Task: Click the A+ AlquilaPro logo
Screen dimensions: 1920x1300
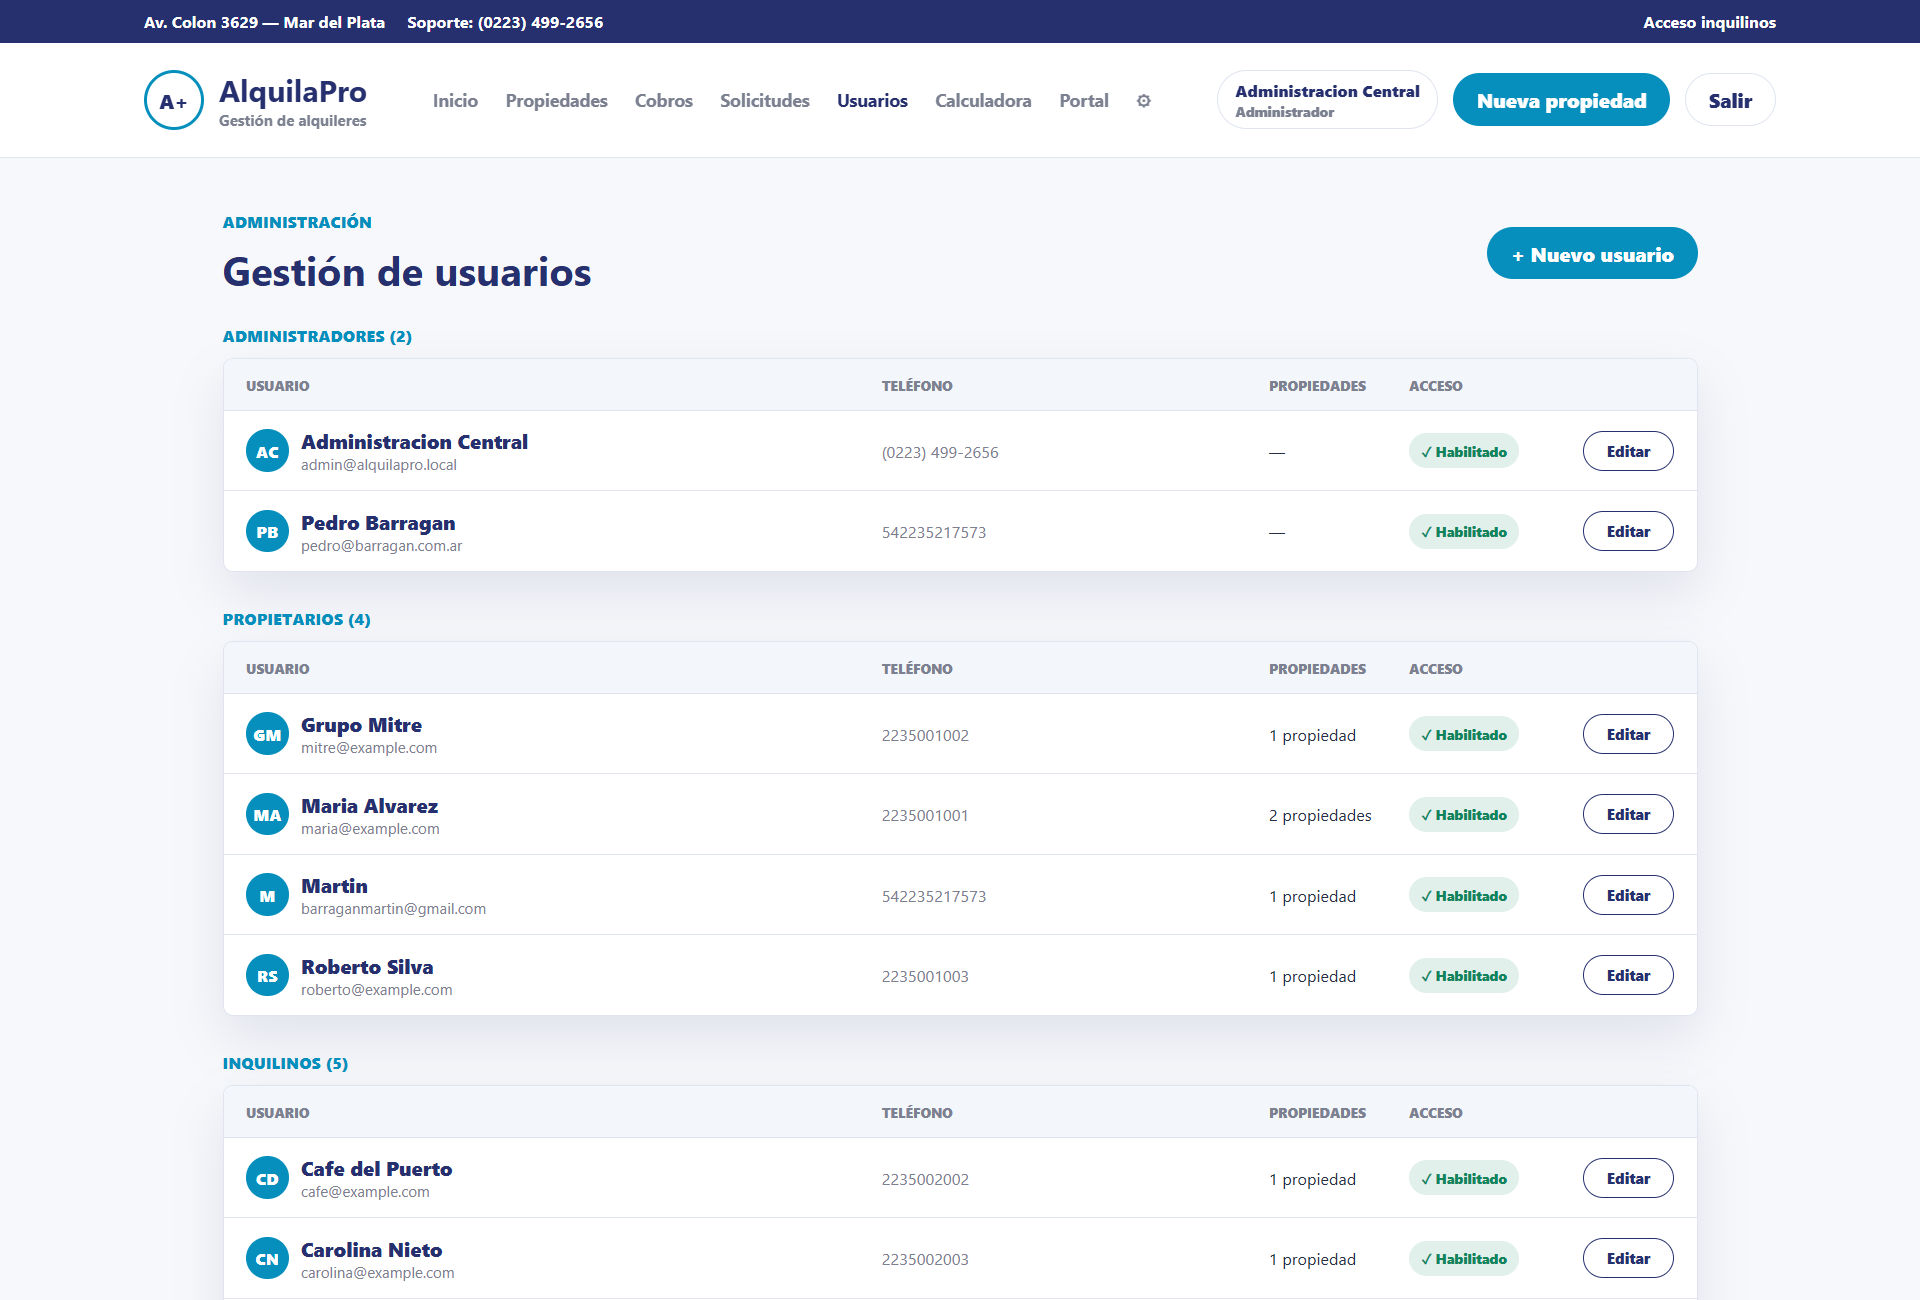Action: (256, 100)
